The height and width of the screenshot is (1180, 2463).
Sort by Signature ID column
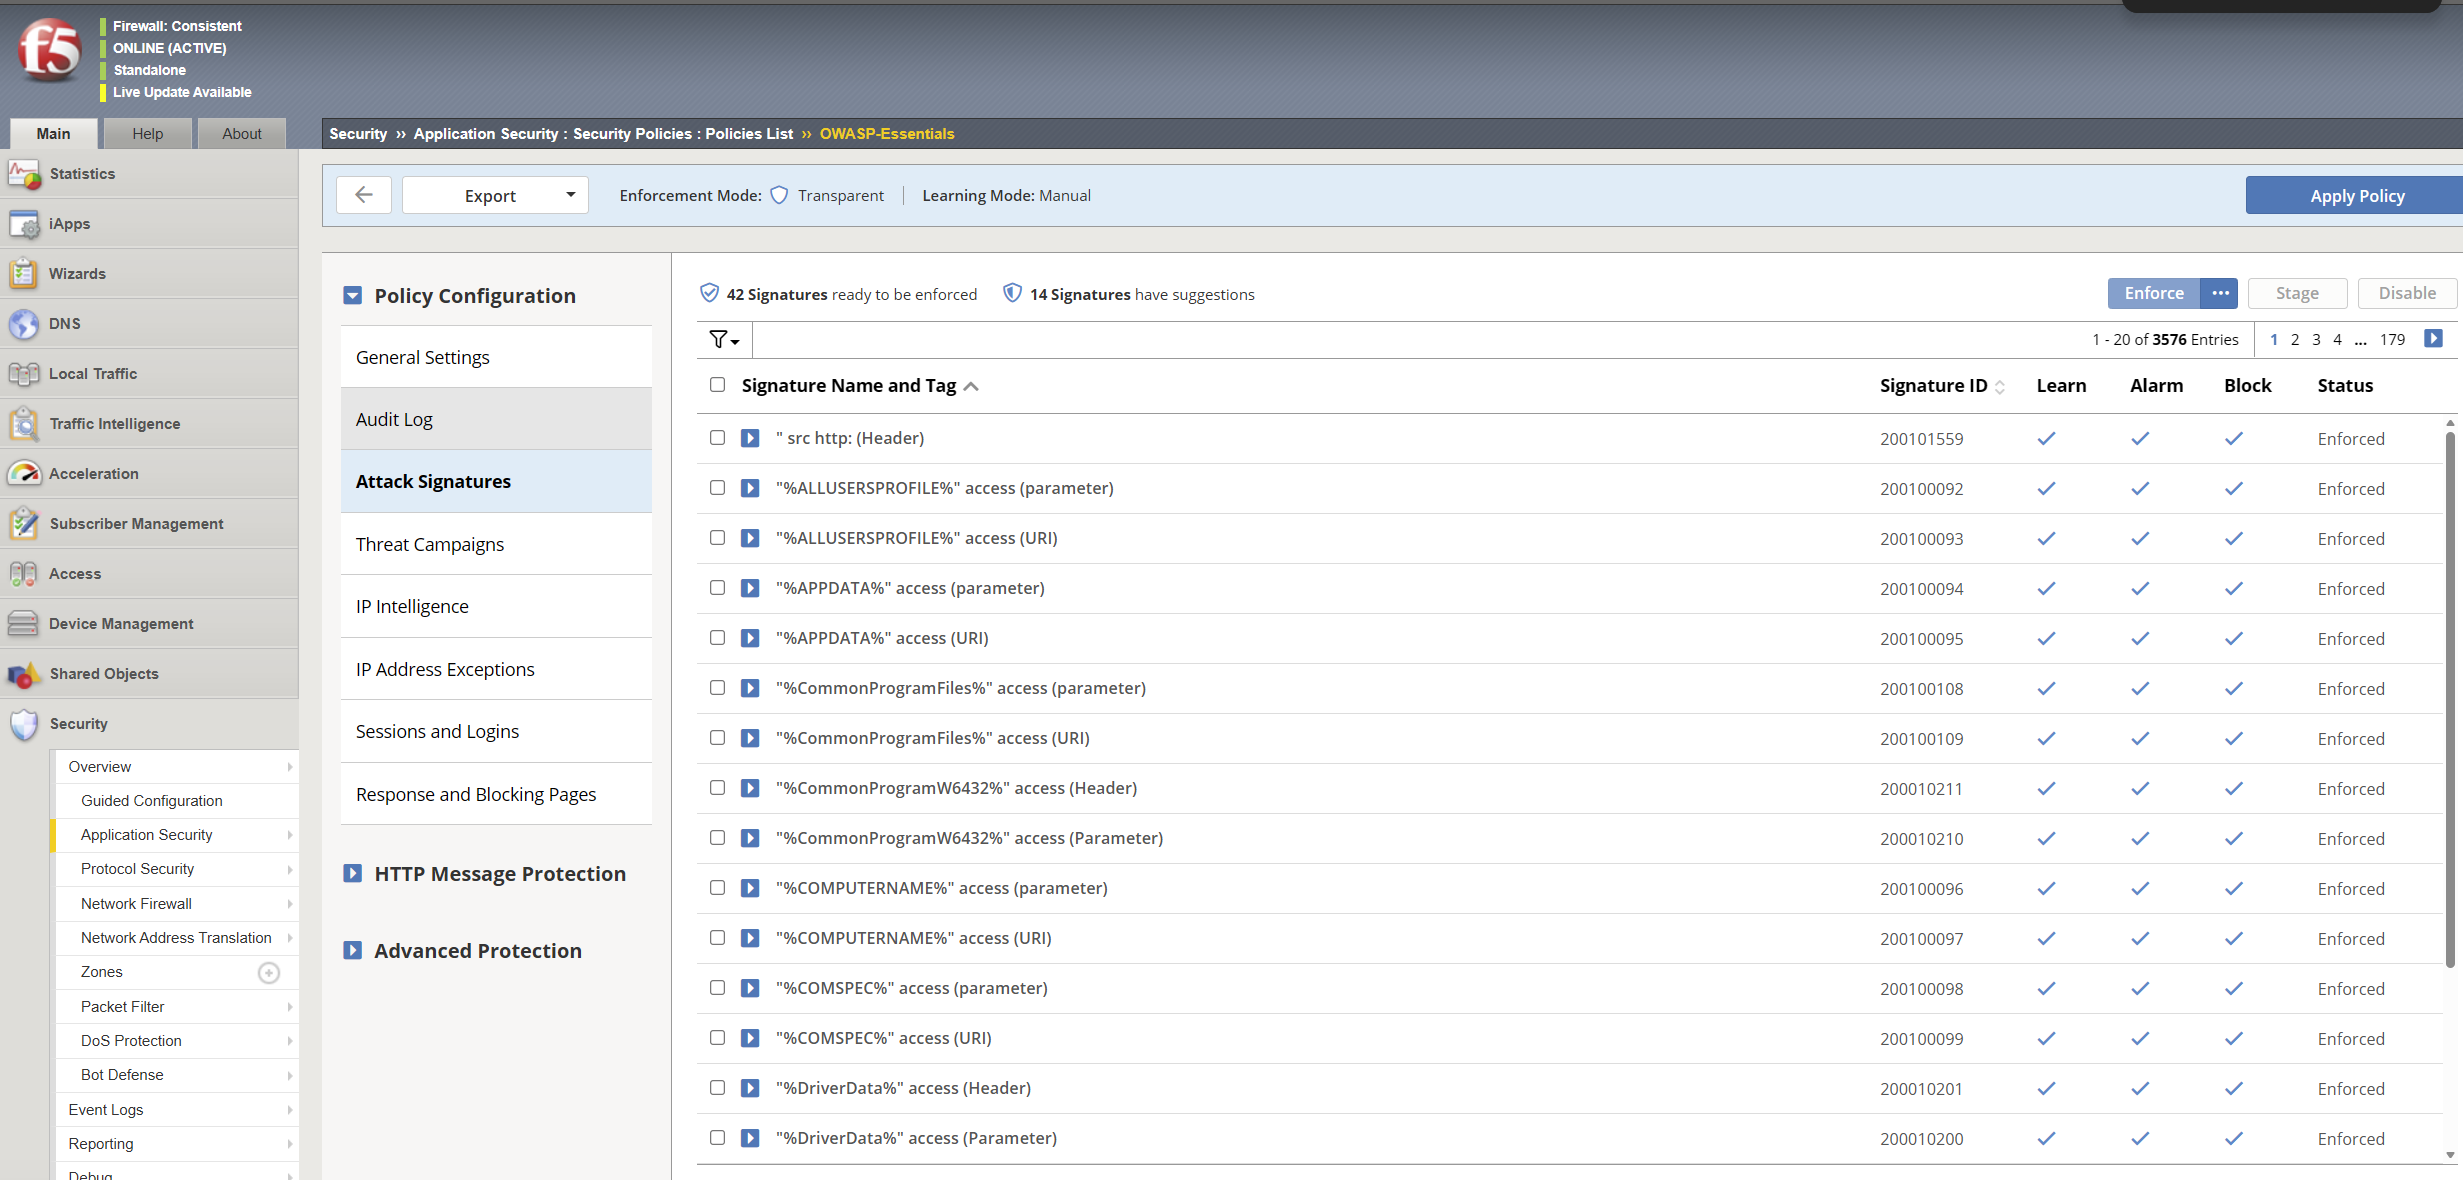[x=1941, y=386]
